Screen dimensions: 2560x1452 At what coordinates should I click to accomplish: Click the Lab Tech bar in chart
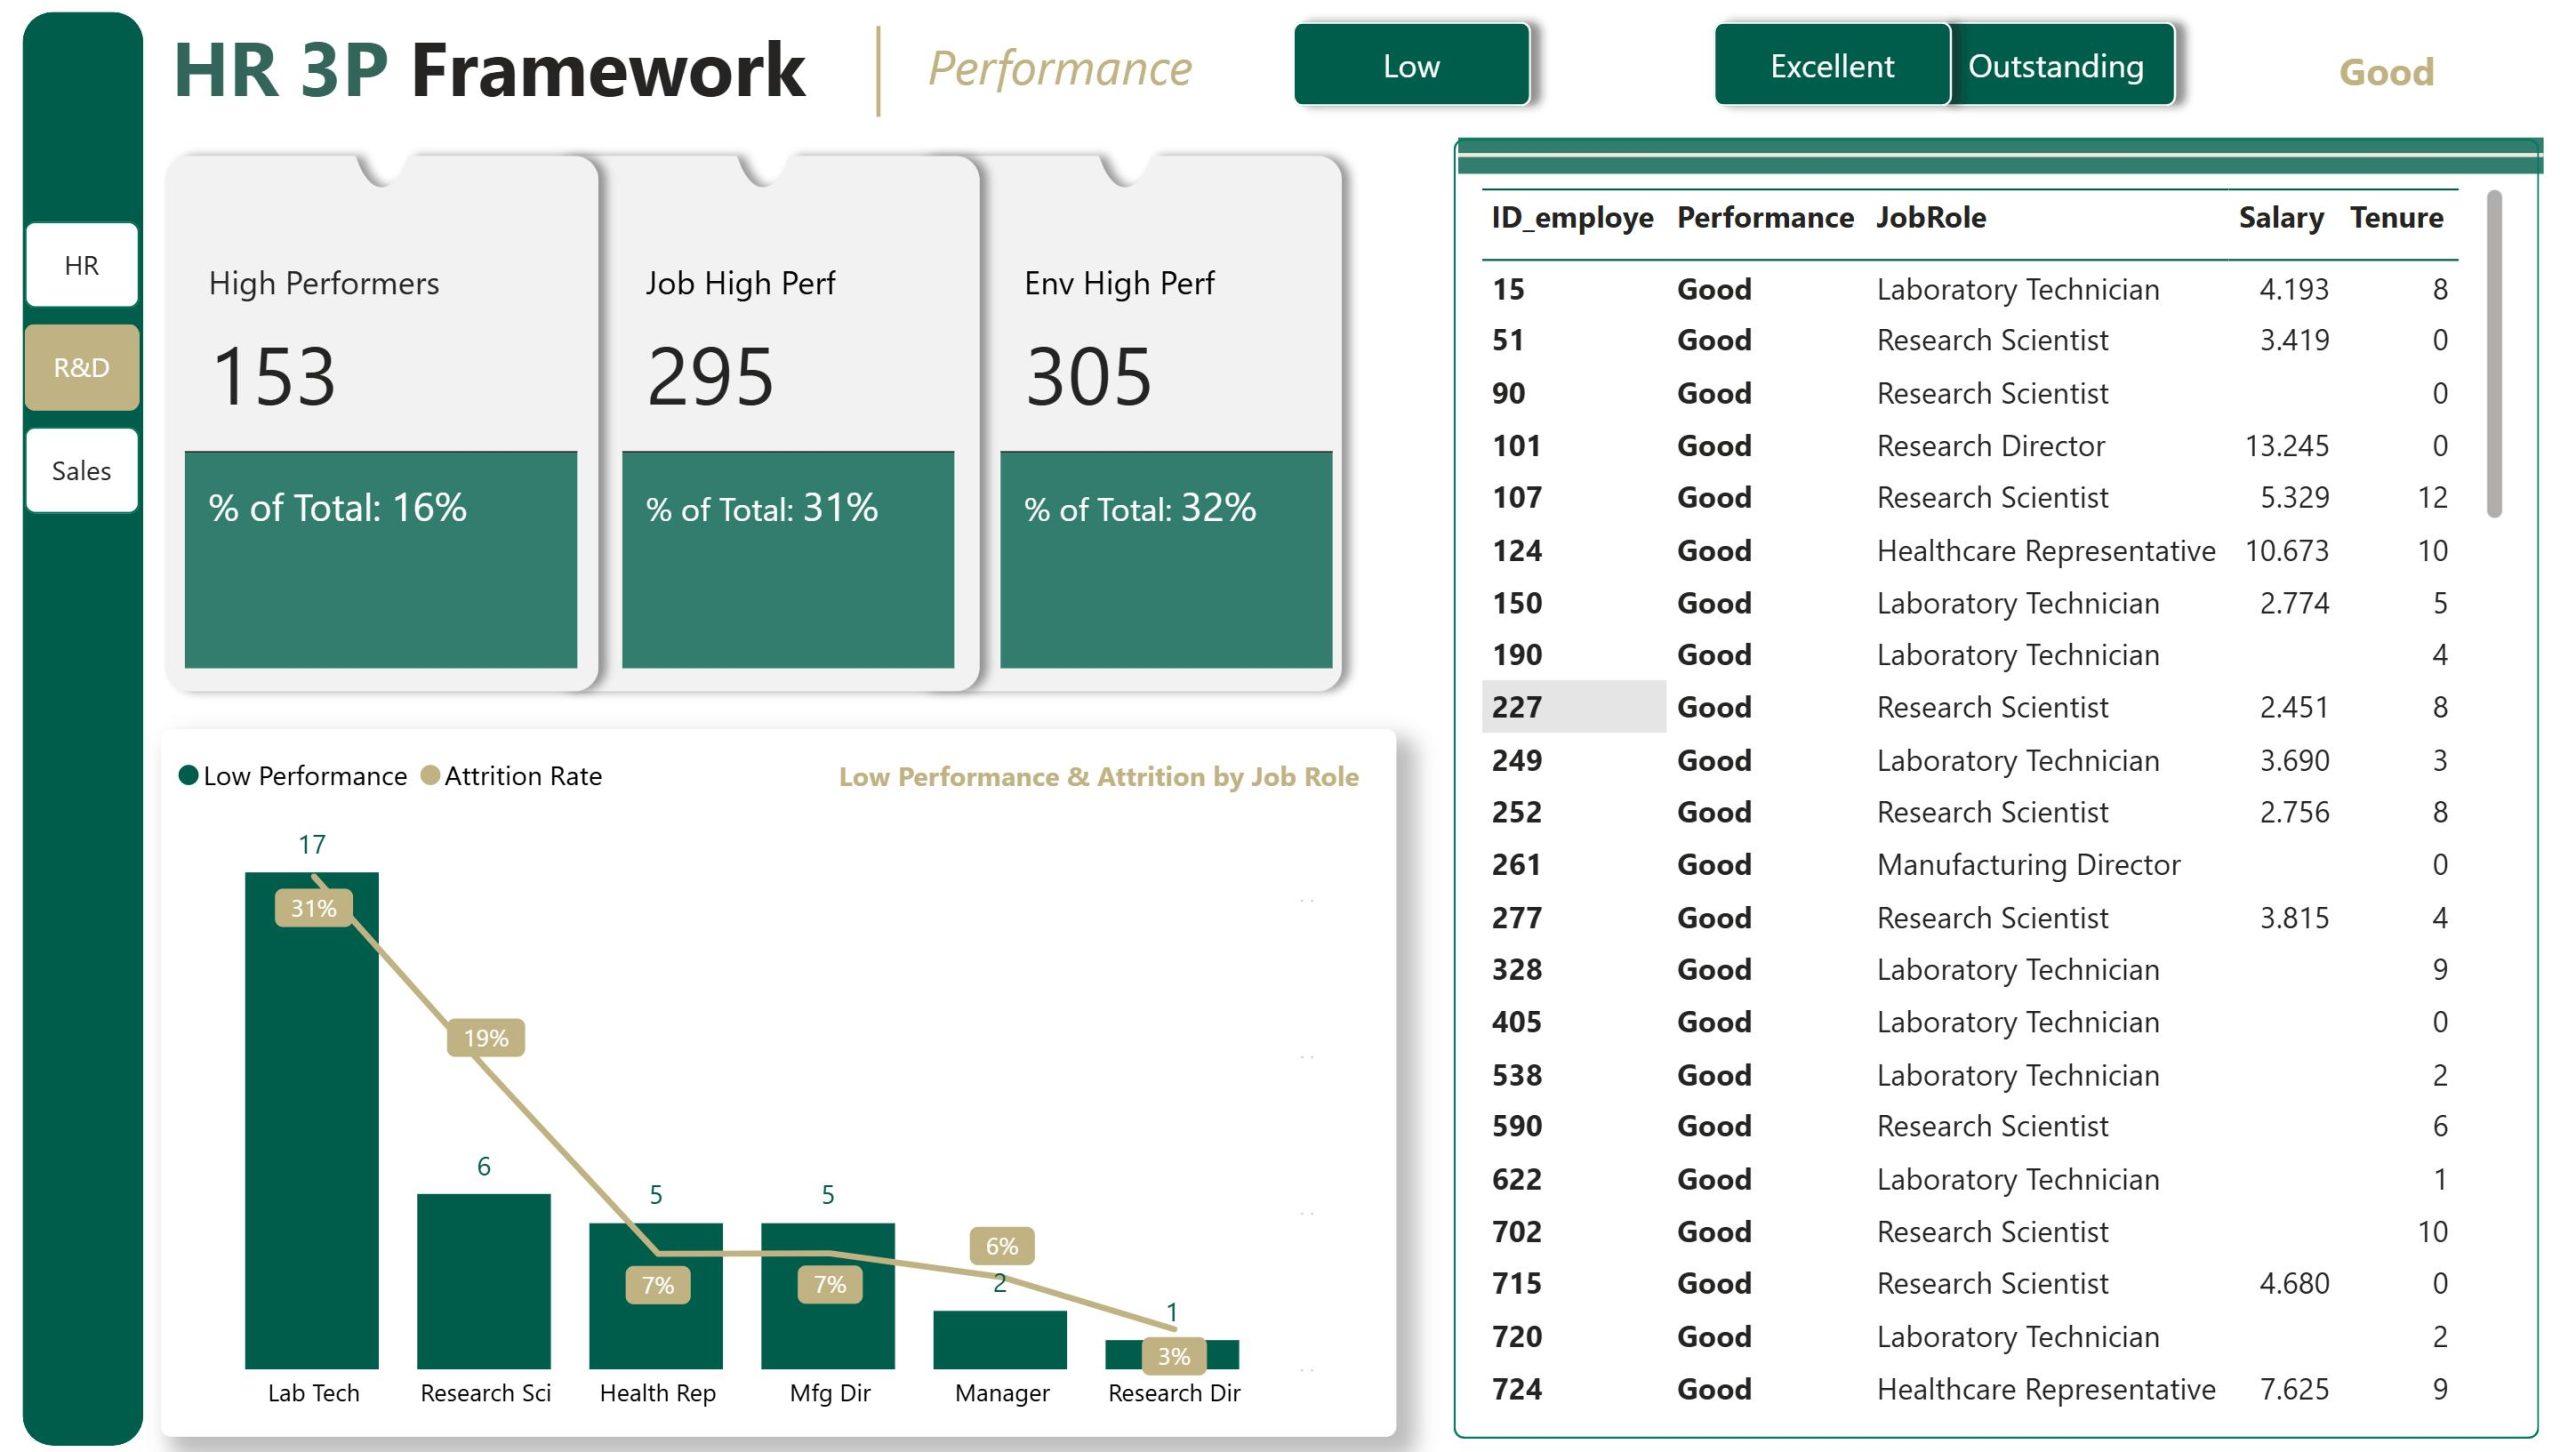312,1150
